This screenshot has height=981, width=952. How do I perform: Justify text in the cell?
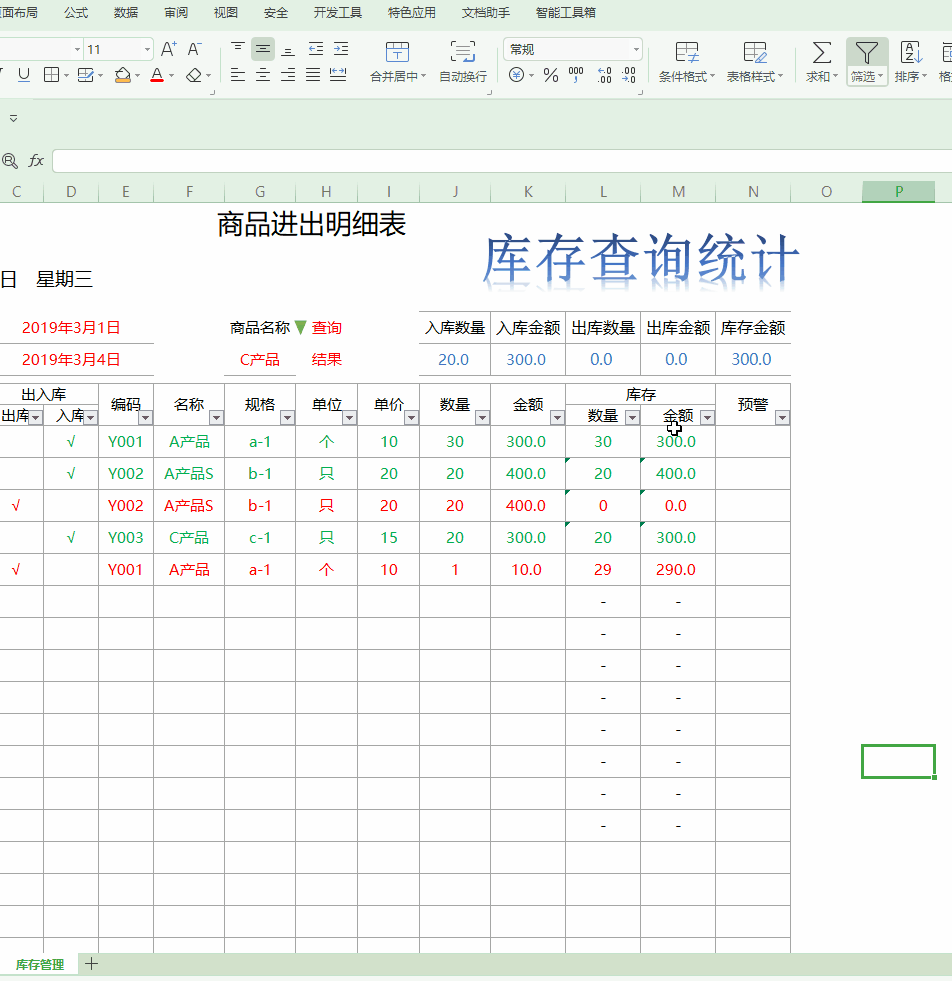pyautogui.click(x=313, y=76)
